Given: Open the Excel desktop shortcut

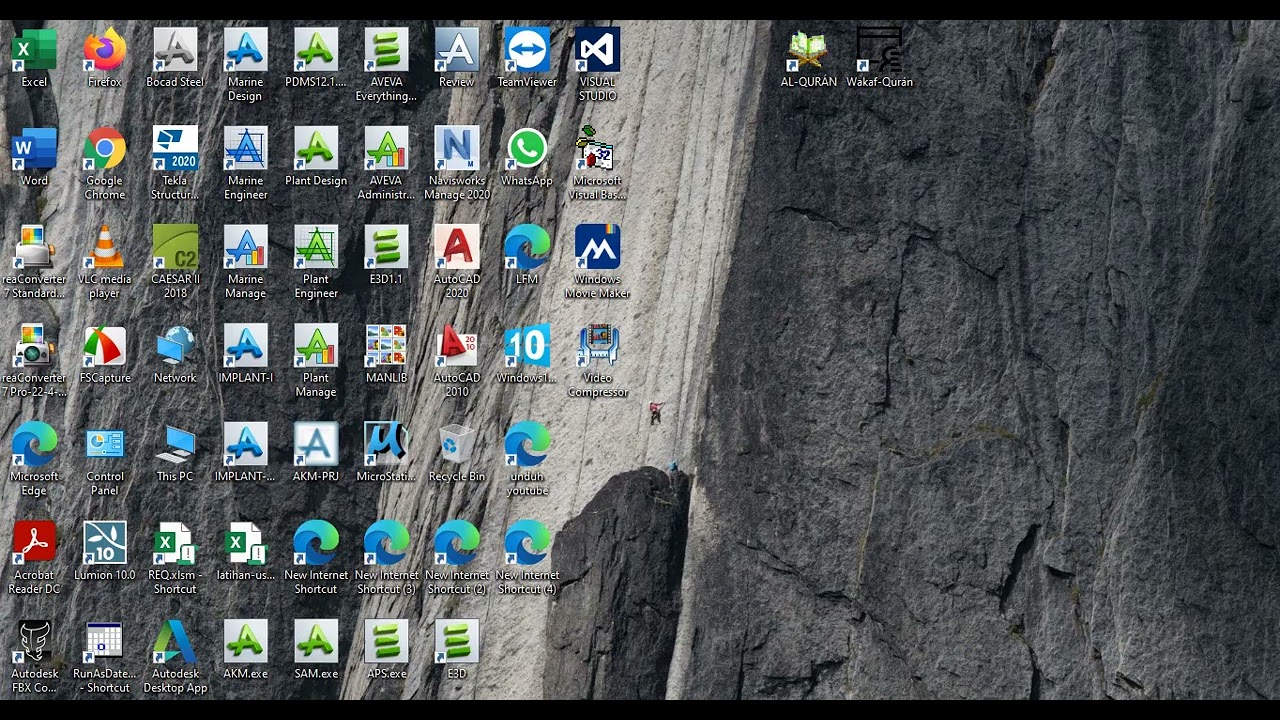Looking at the screenshot, I should click(x=34, y=50).
